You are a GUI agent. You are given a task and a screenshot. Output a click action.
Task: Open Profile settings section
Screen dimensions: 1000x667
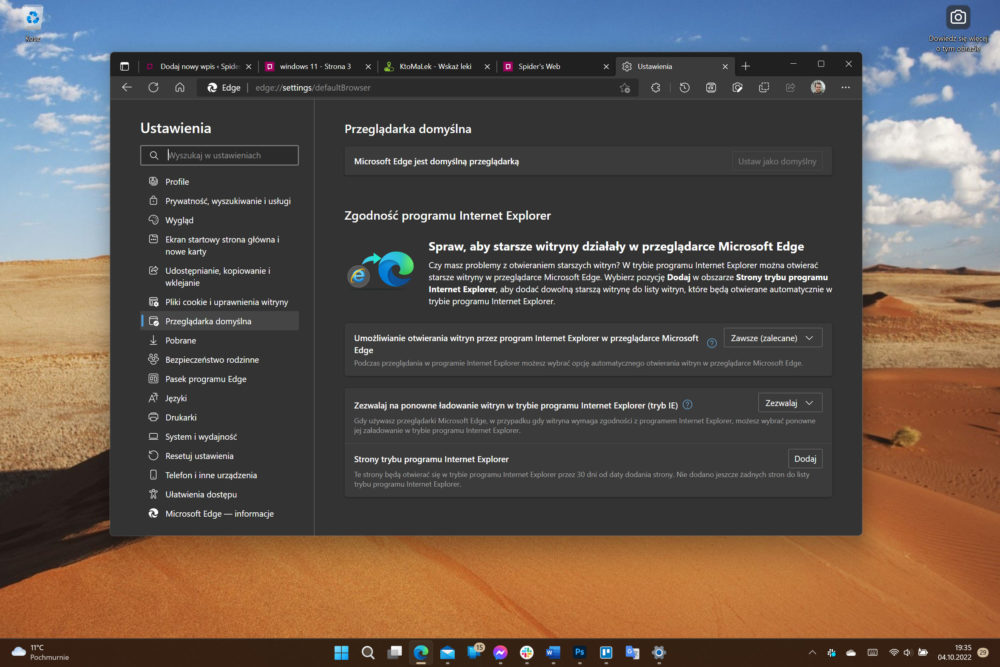point(219,182)
